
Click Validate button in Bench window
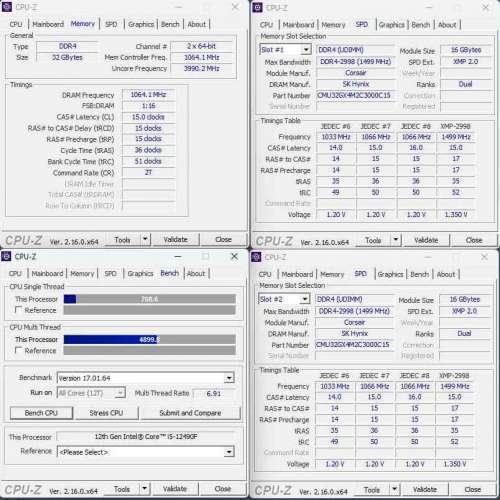(x=175, y=489)
